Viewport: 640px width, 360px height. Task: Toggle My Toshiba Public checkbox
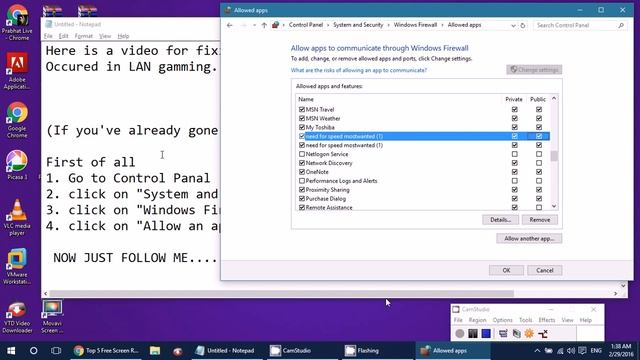click(x=539, y=127)
